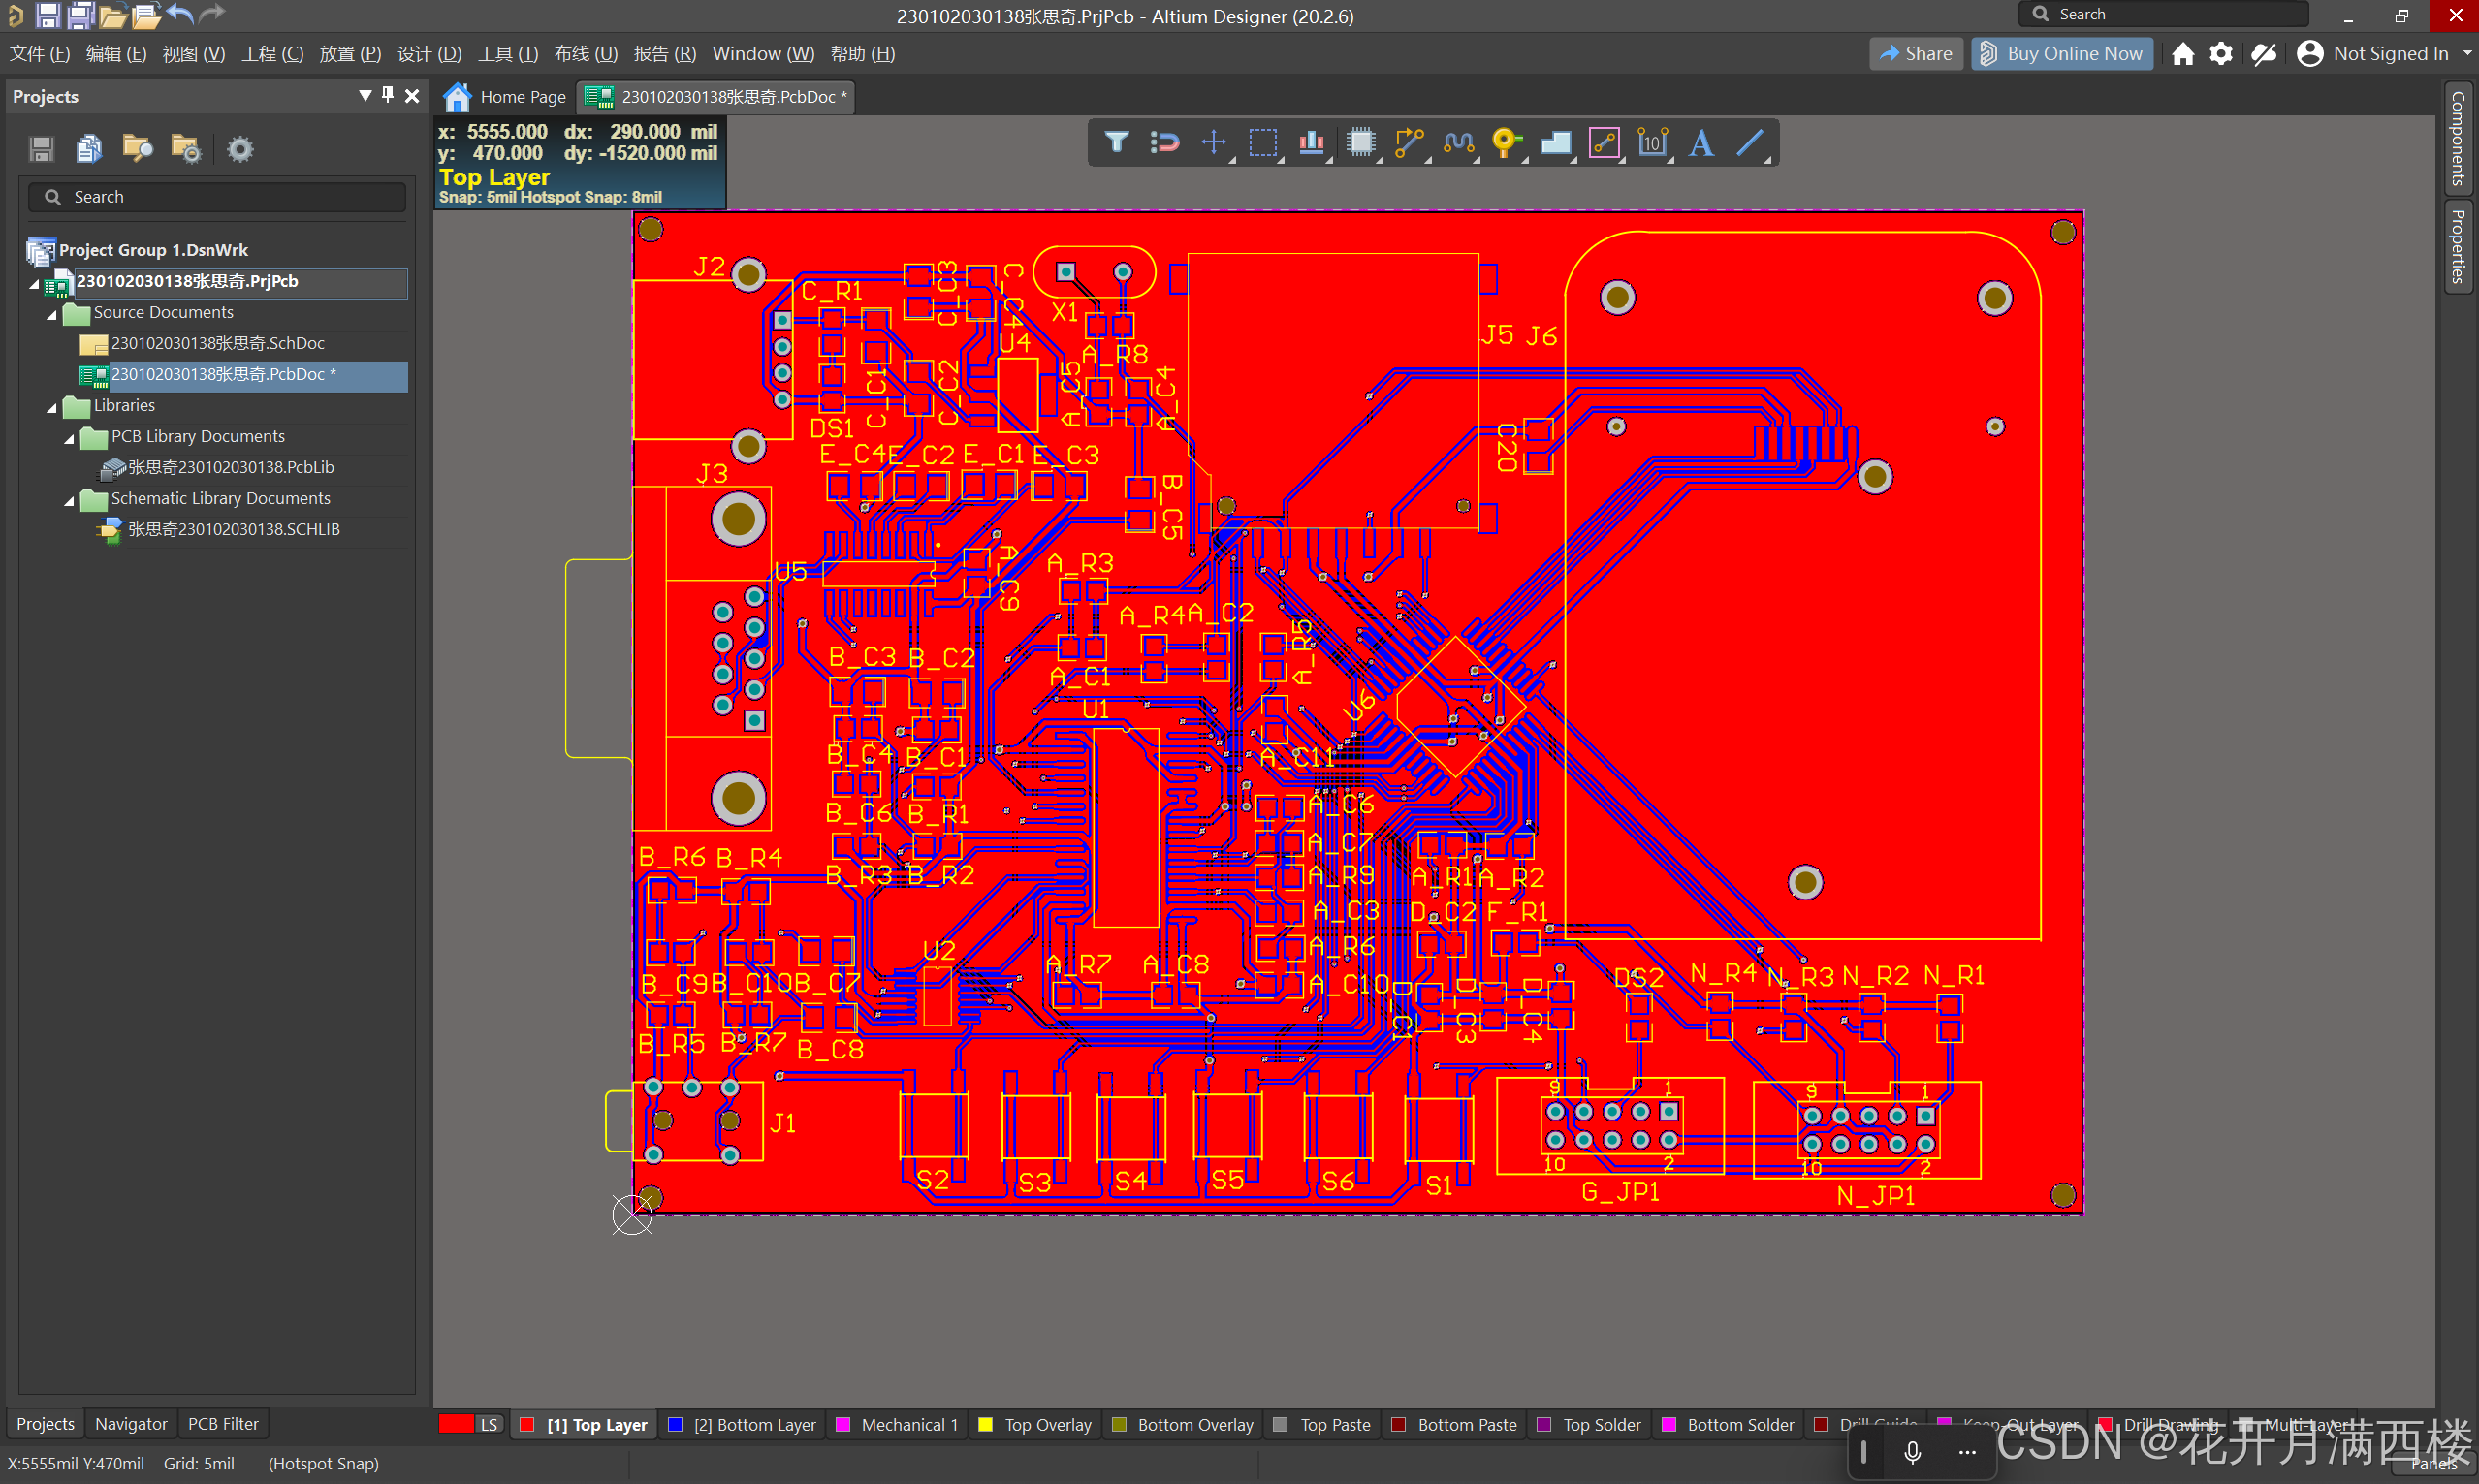Viewport: 2479px width, 1484px height.
Task: Open the 设计 (D) menu
Action: click(429, 54)
